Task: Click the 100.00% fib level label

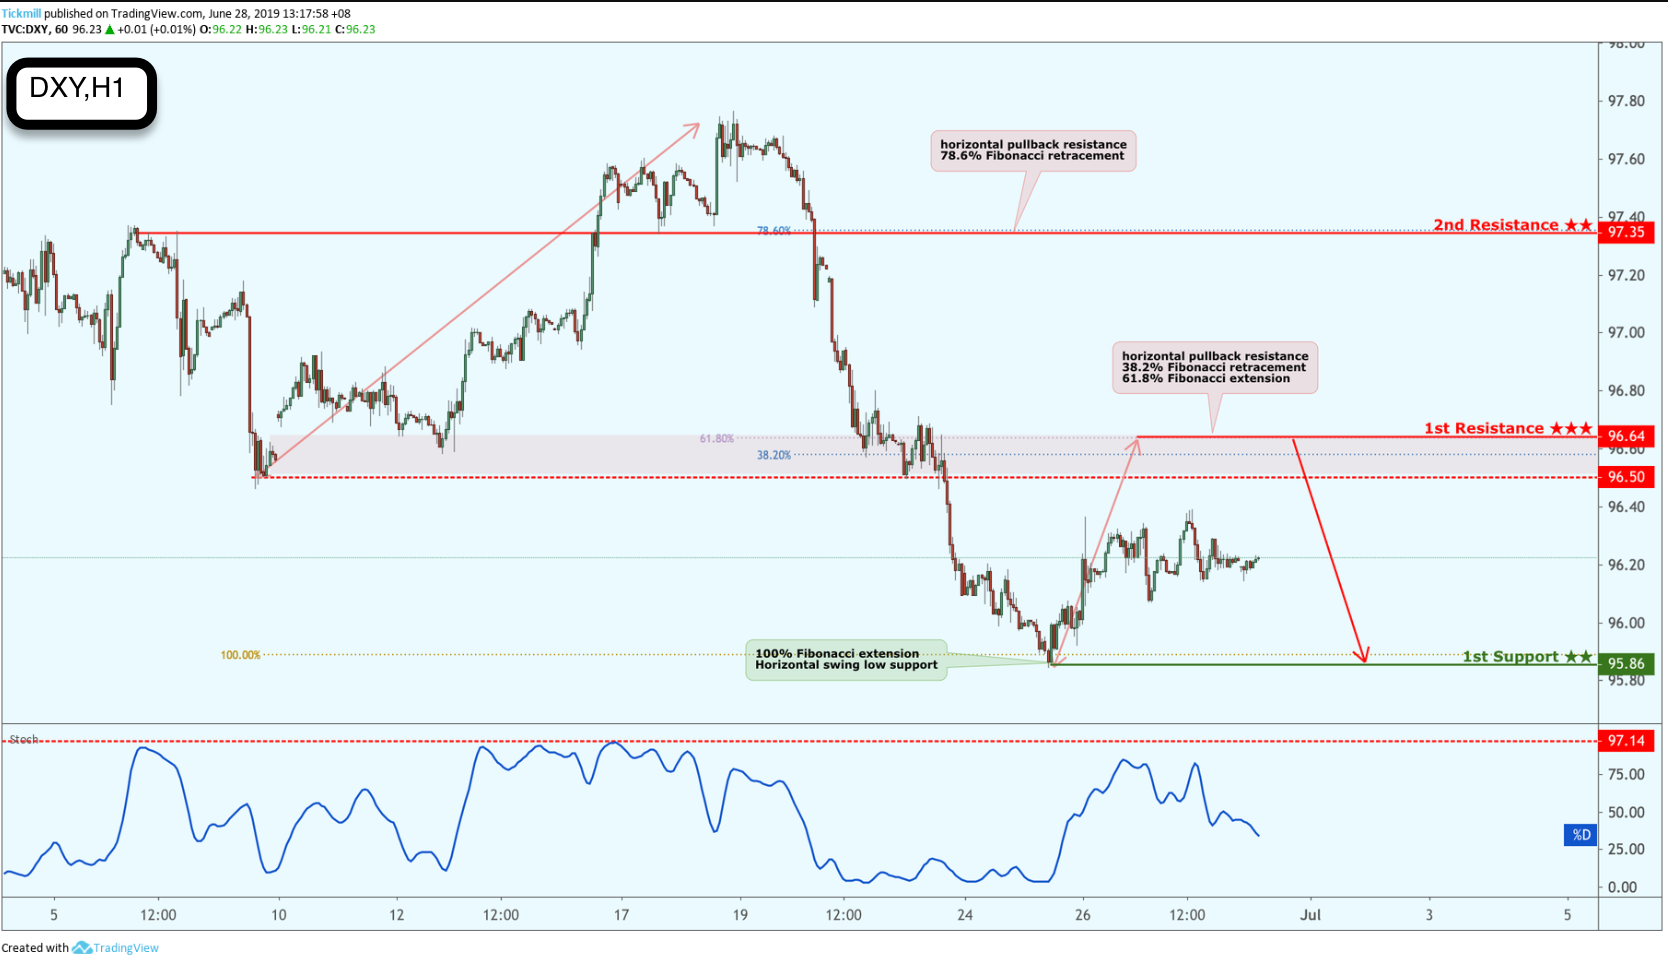Action: 240,655
